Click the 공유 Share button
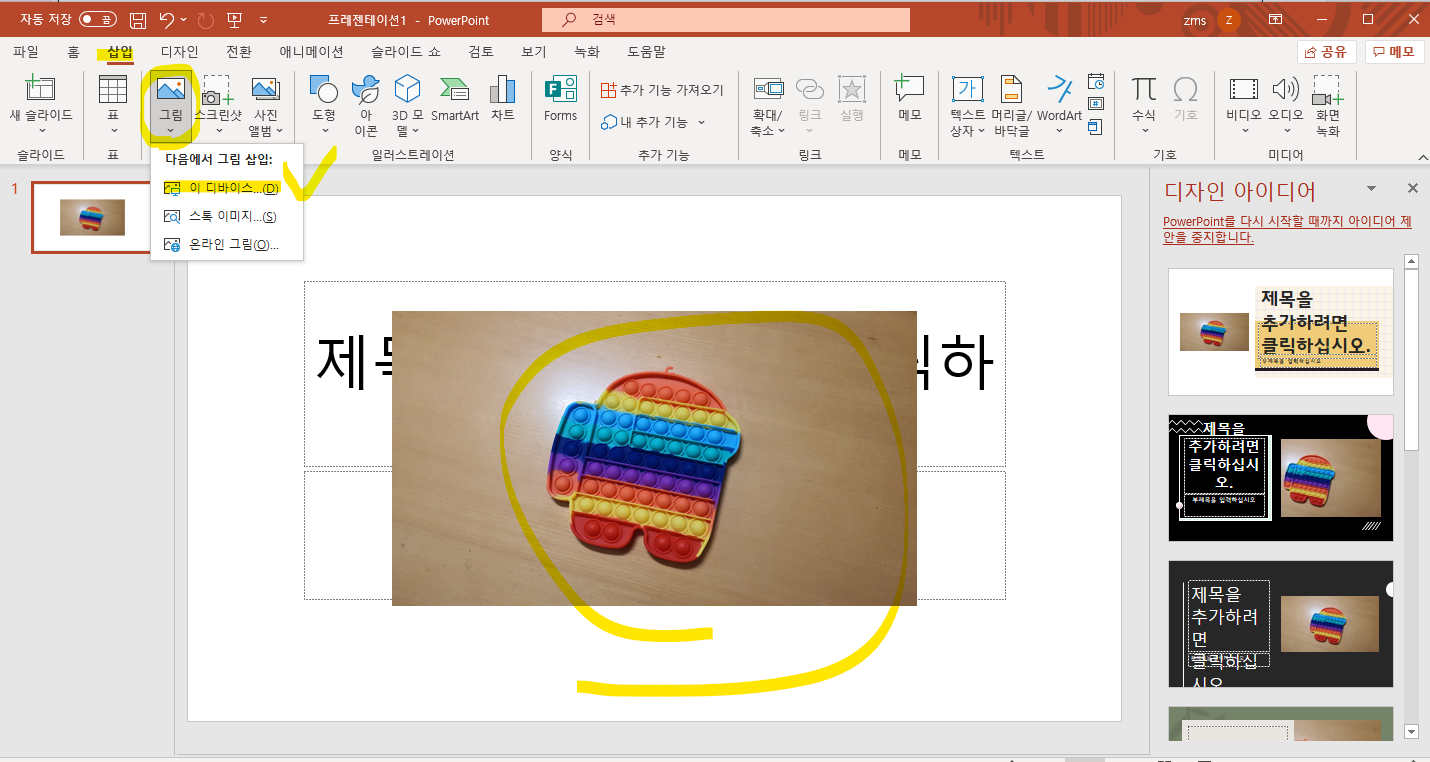This screenshot has width=1430, height=762. point(1326,52)
